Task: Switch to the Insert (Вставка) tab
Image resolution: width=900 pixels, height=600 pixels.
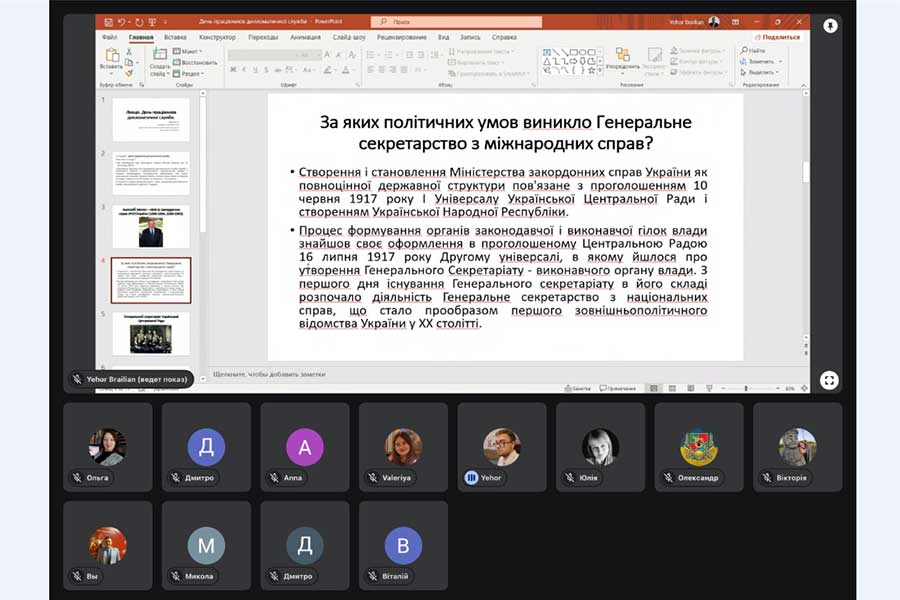Action: 175,37
